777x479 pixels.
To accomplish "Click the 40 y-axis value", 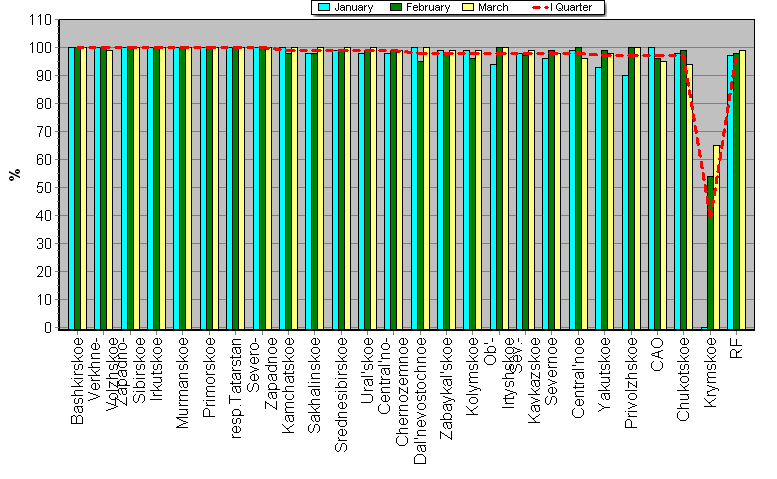I will point(44,216).
